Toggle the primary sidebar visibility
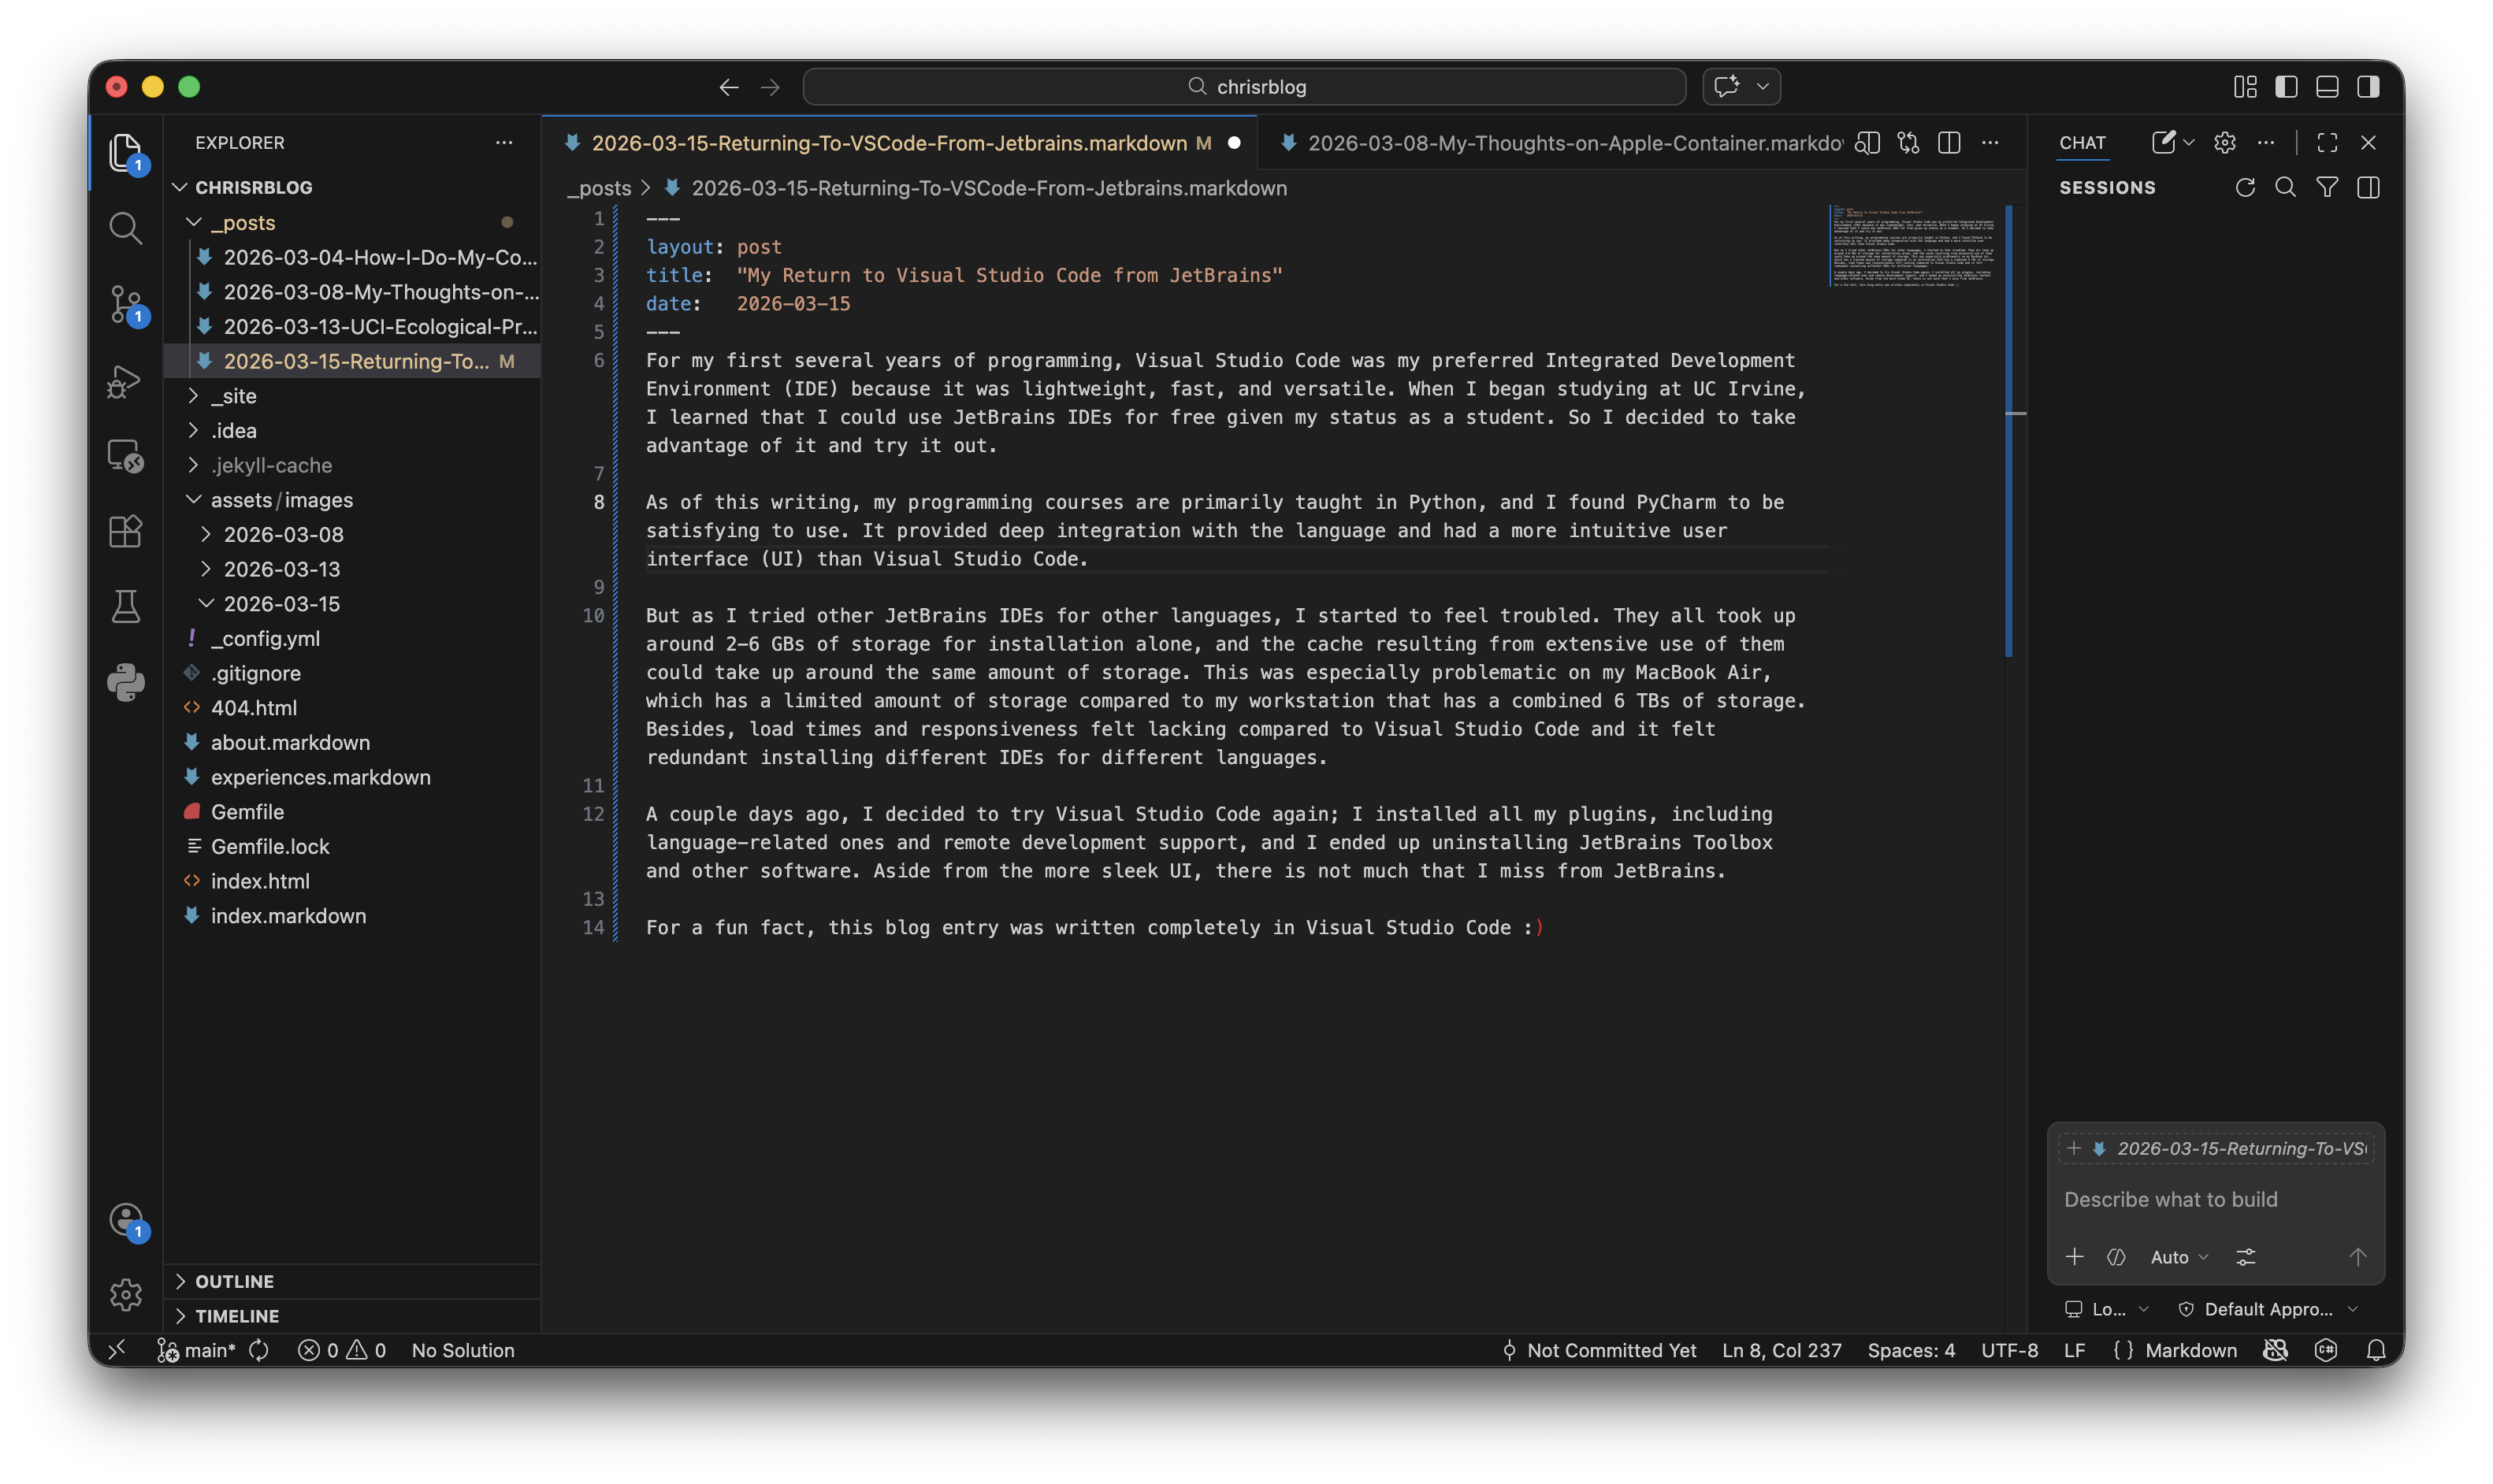 2286,87
